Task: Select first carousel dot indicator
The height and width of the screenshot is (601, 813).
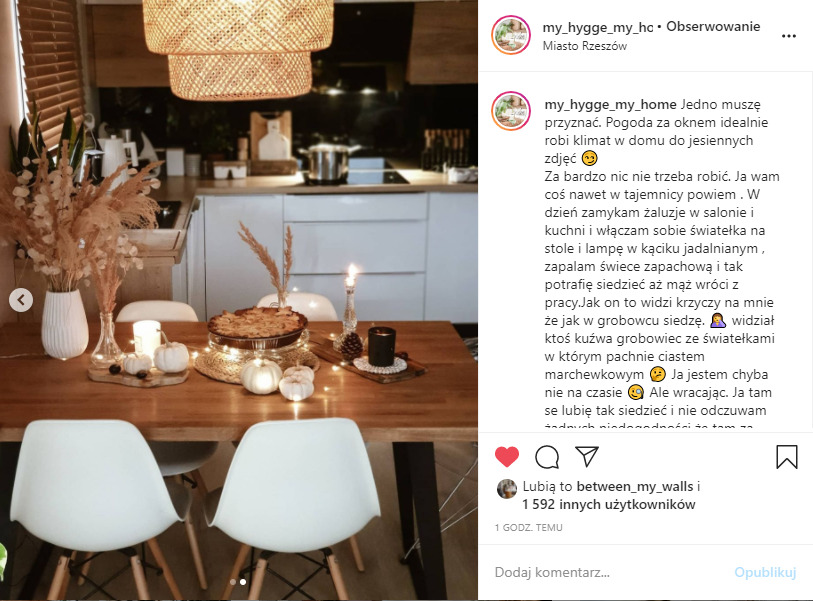Action: click(x=233, y=582)
